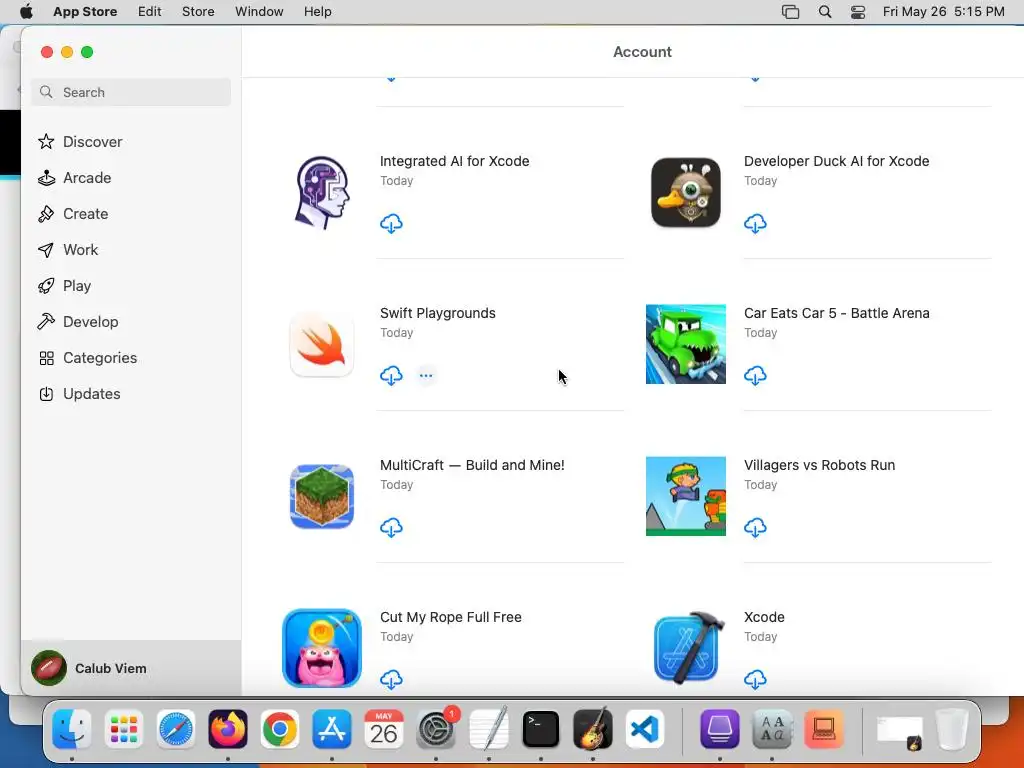
Task: Click Integrated AI for Xcode title
Action: 455,161
